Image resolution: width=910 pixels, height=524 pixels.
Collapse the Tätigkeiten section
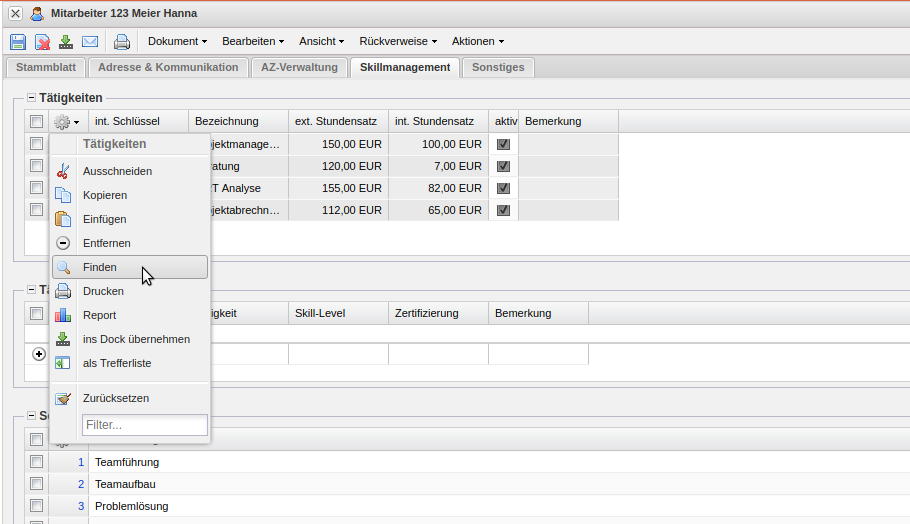[x=31, y=98]
